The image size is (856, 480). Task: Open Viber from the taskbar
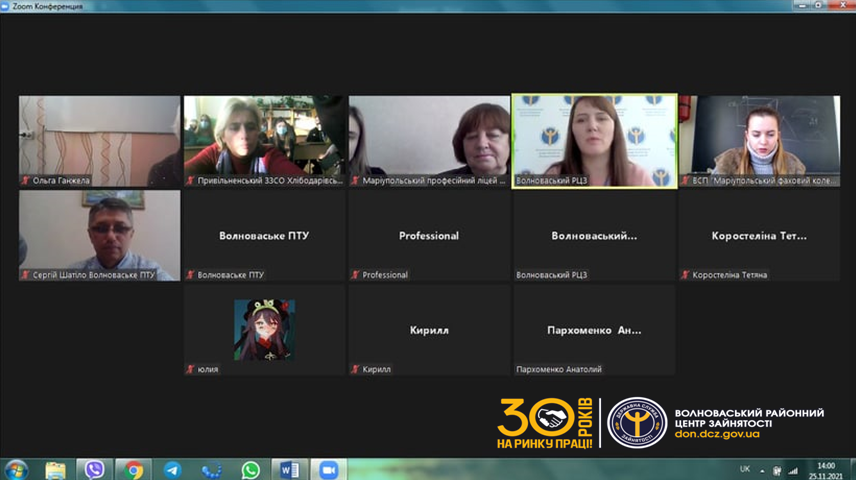pos(95,469)
